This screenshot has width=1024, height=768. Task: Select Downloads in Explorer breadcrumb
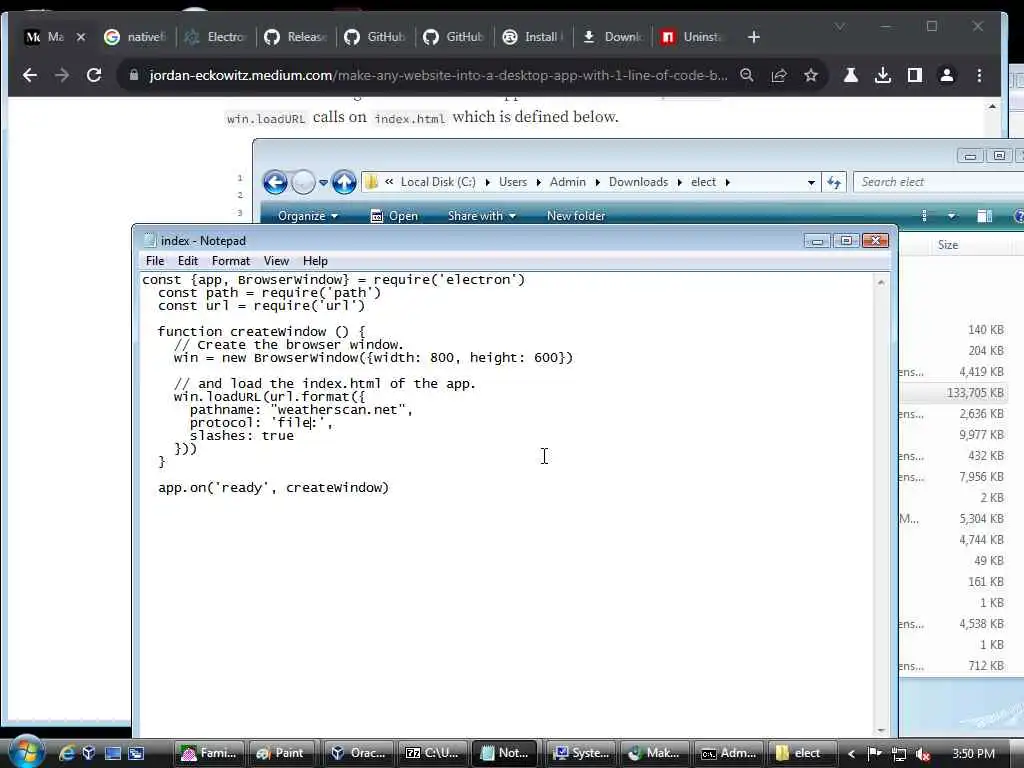[638, 182]
